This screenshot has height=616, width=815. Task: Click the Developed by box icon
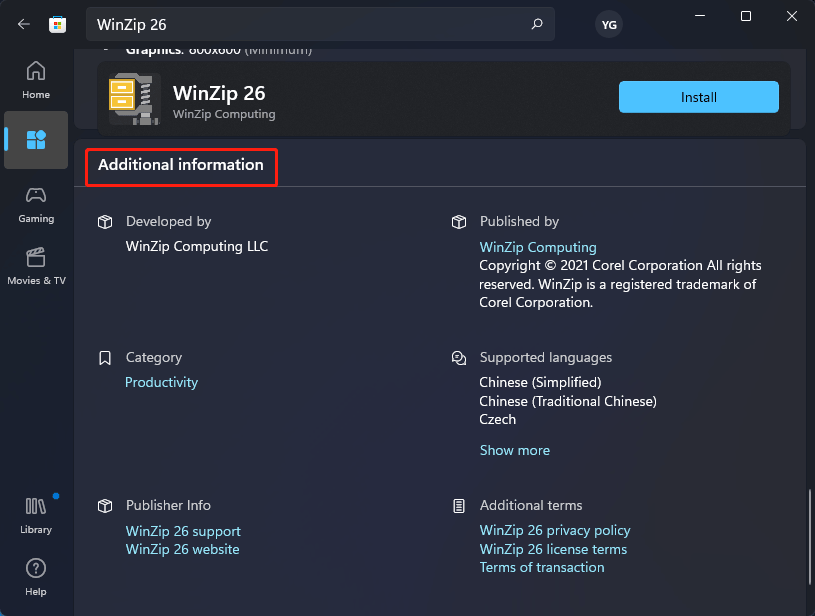pyautogui.click(x=105, y=222)
